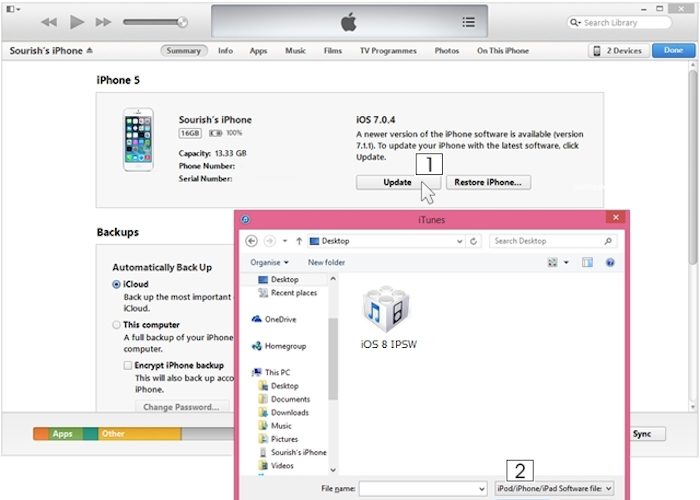The width and height of the screenshot is (700, 500).
Task: Open the Up Next list icon
Action: [x=469, y=22]
